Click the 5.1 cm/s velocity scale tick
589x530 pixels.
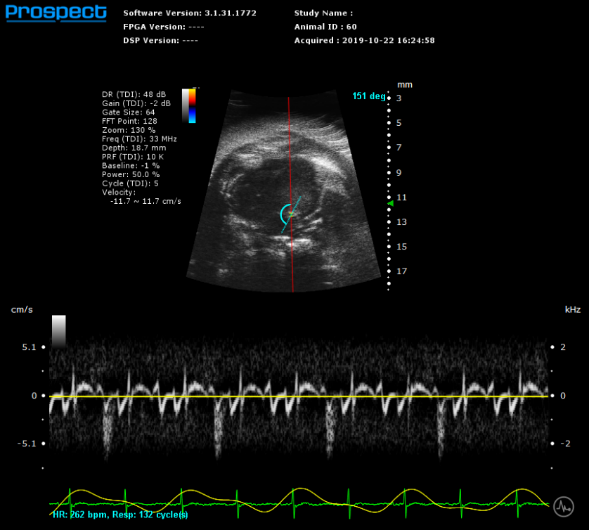[x=29, y=347]
